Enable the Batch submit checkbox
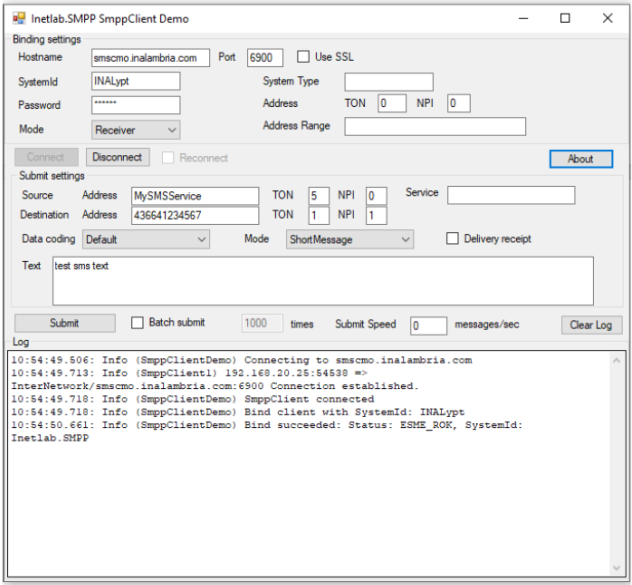The height and width of the screenshot is (585, 632). pos(137,323)
